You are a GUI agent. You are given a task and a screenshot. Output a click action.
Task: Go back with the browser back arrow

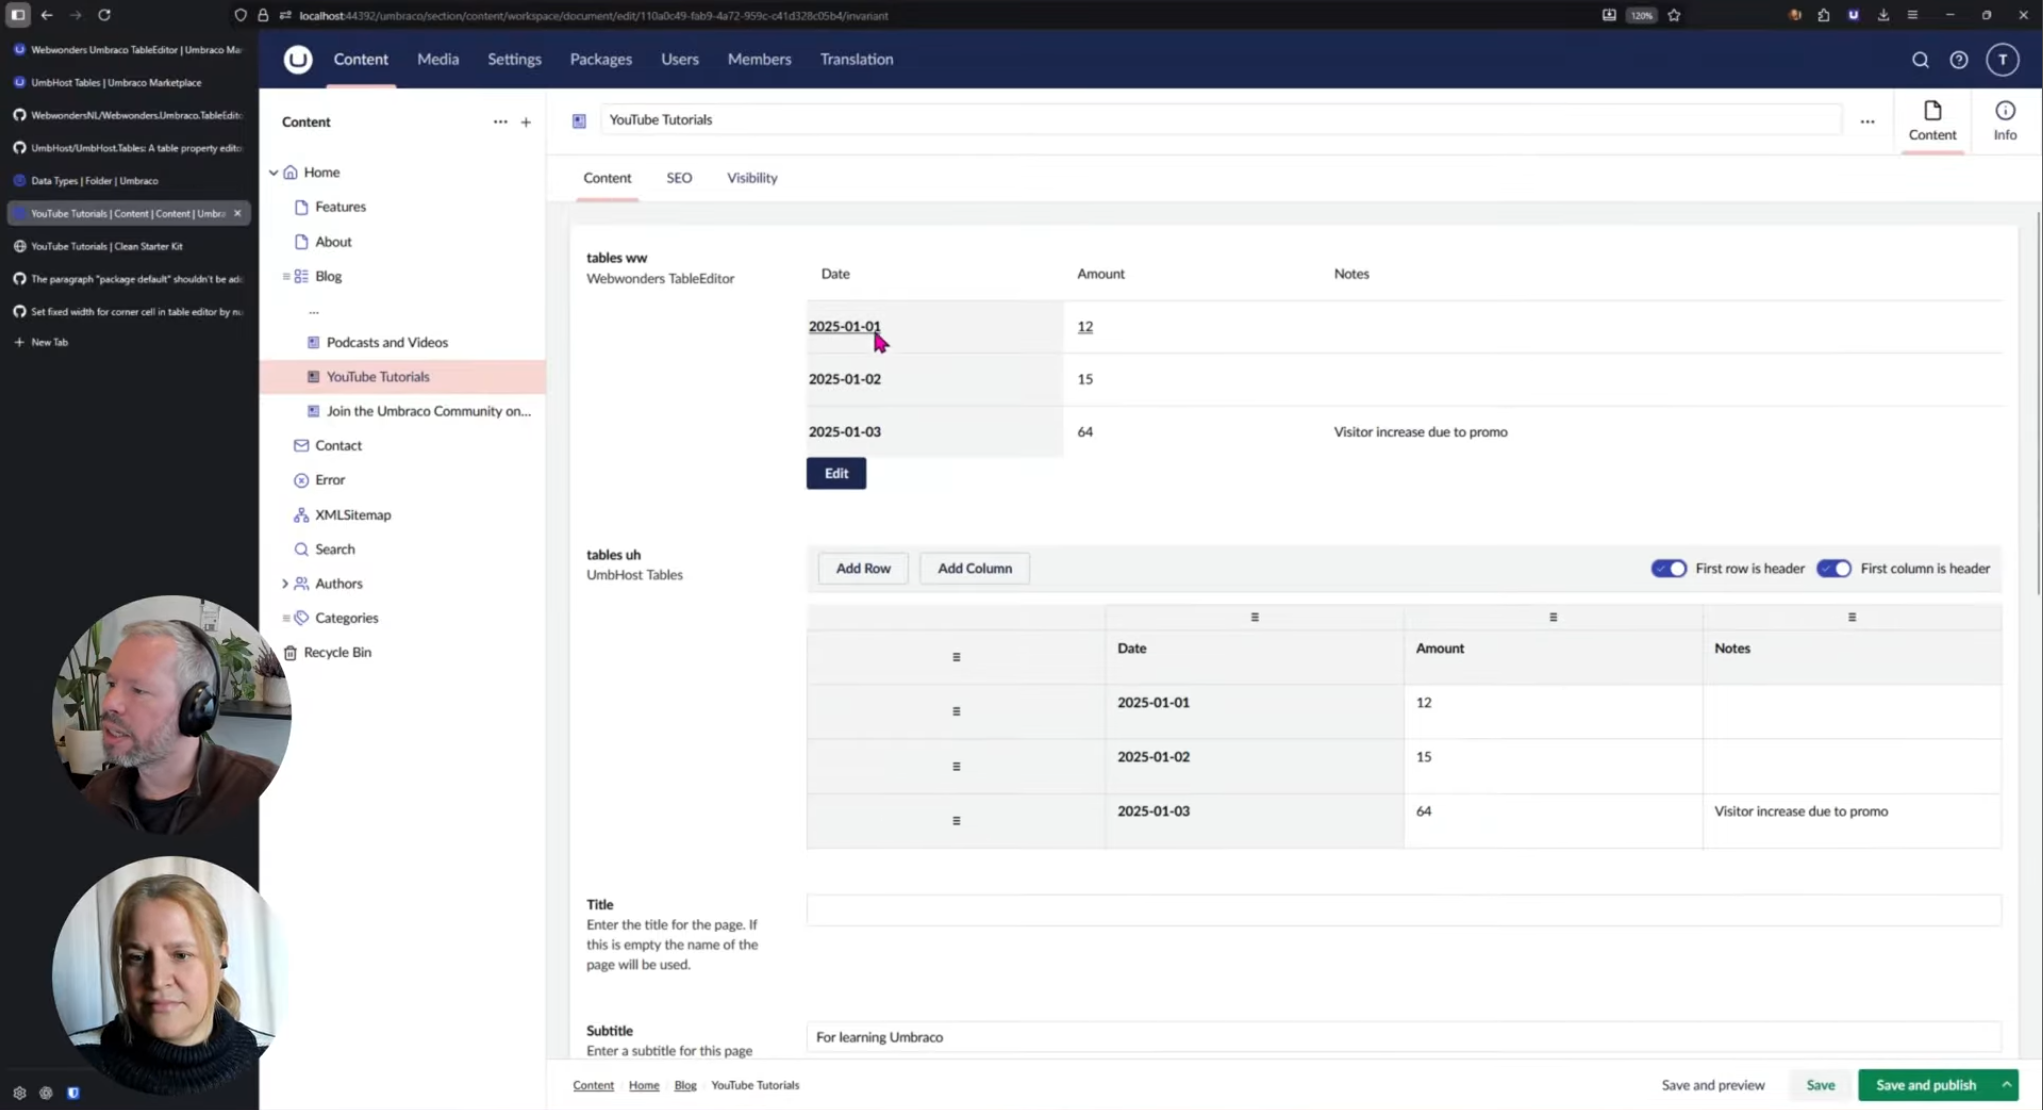pos(47,15)
